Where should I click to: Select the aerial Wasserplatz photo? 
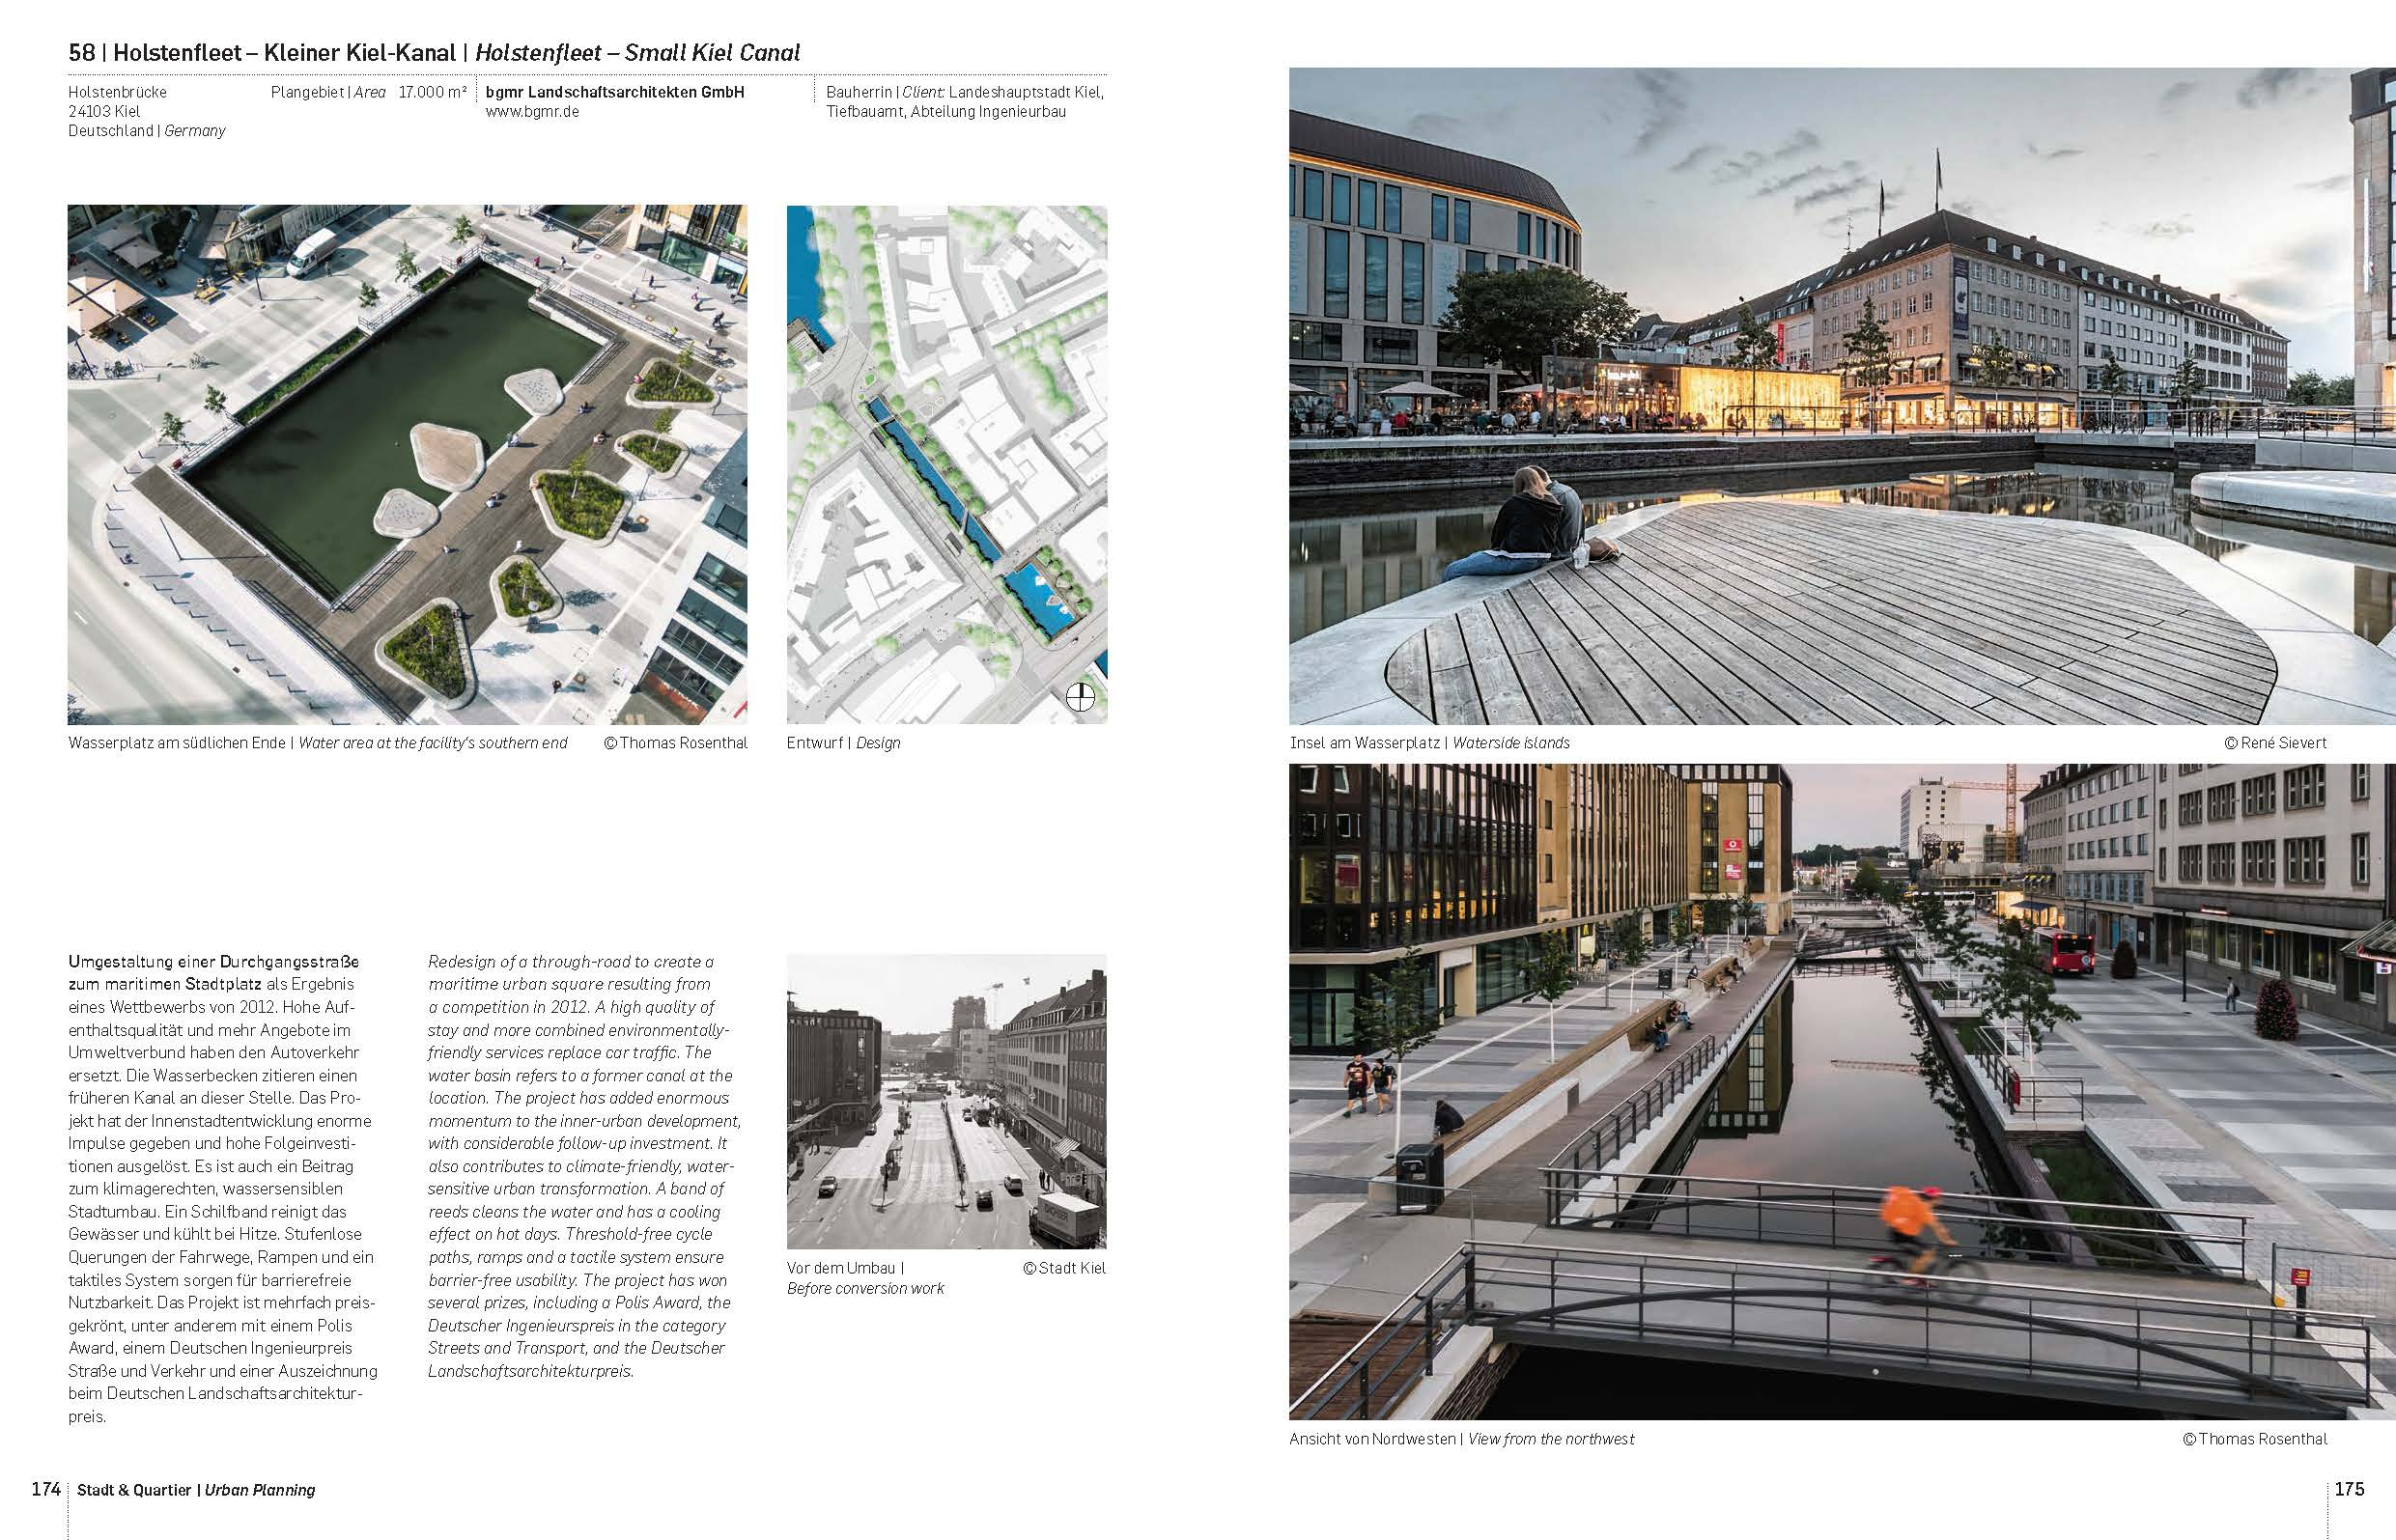pyautogui.click(x=407, y=465)
